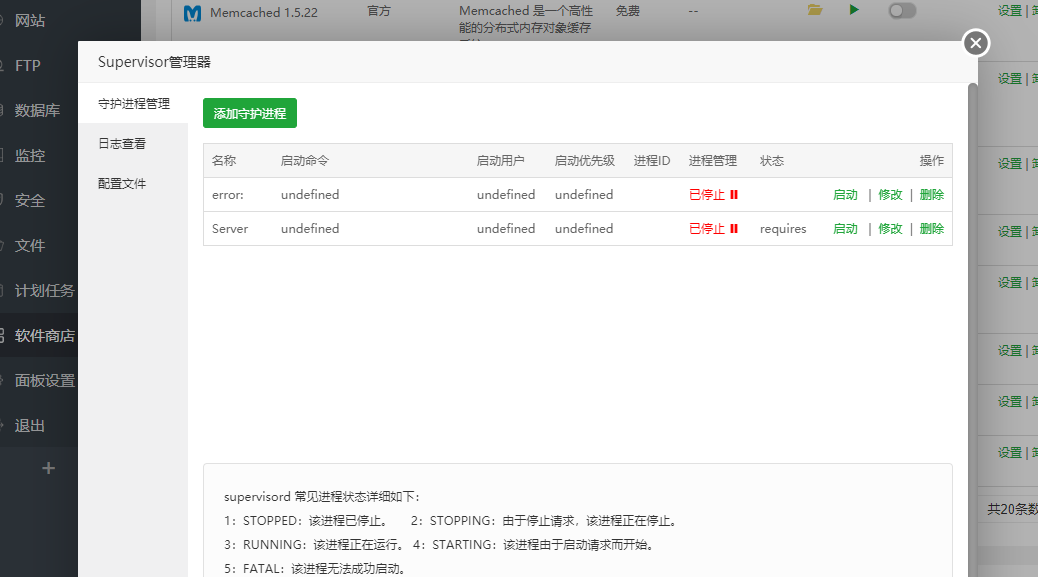Click 删除 for the Server process
The width and height of the screenshot is (1038, 577).
[x=931, y=228]
